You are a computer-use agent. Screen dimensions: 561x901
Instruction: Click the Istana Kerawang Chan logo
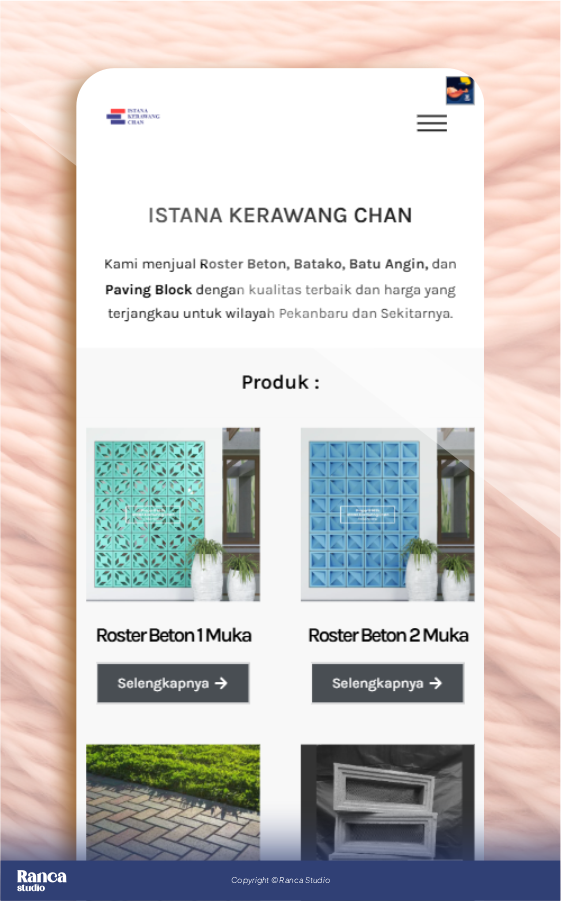coord(133,117)
